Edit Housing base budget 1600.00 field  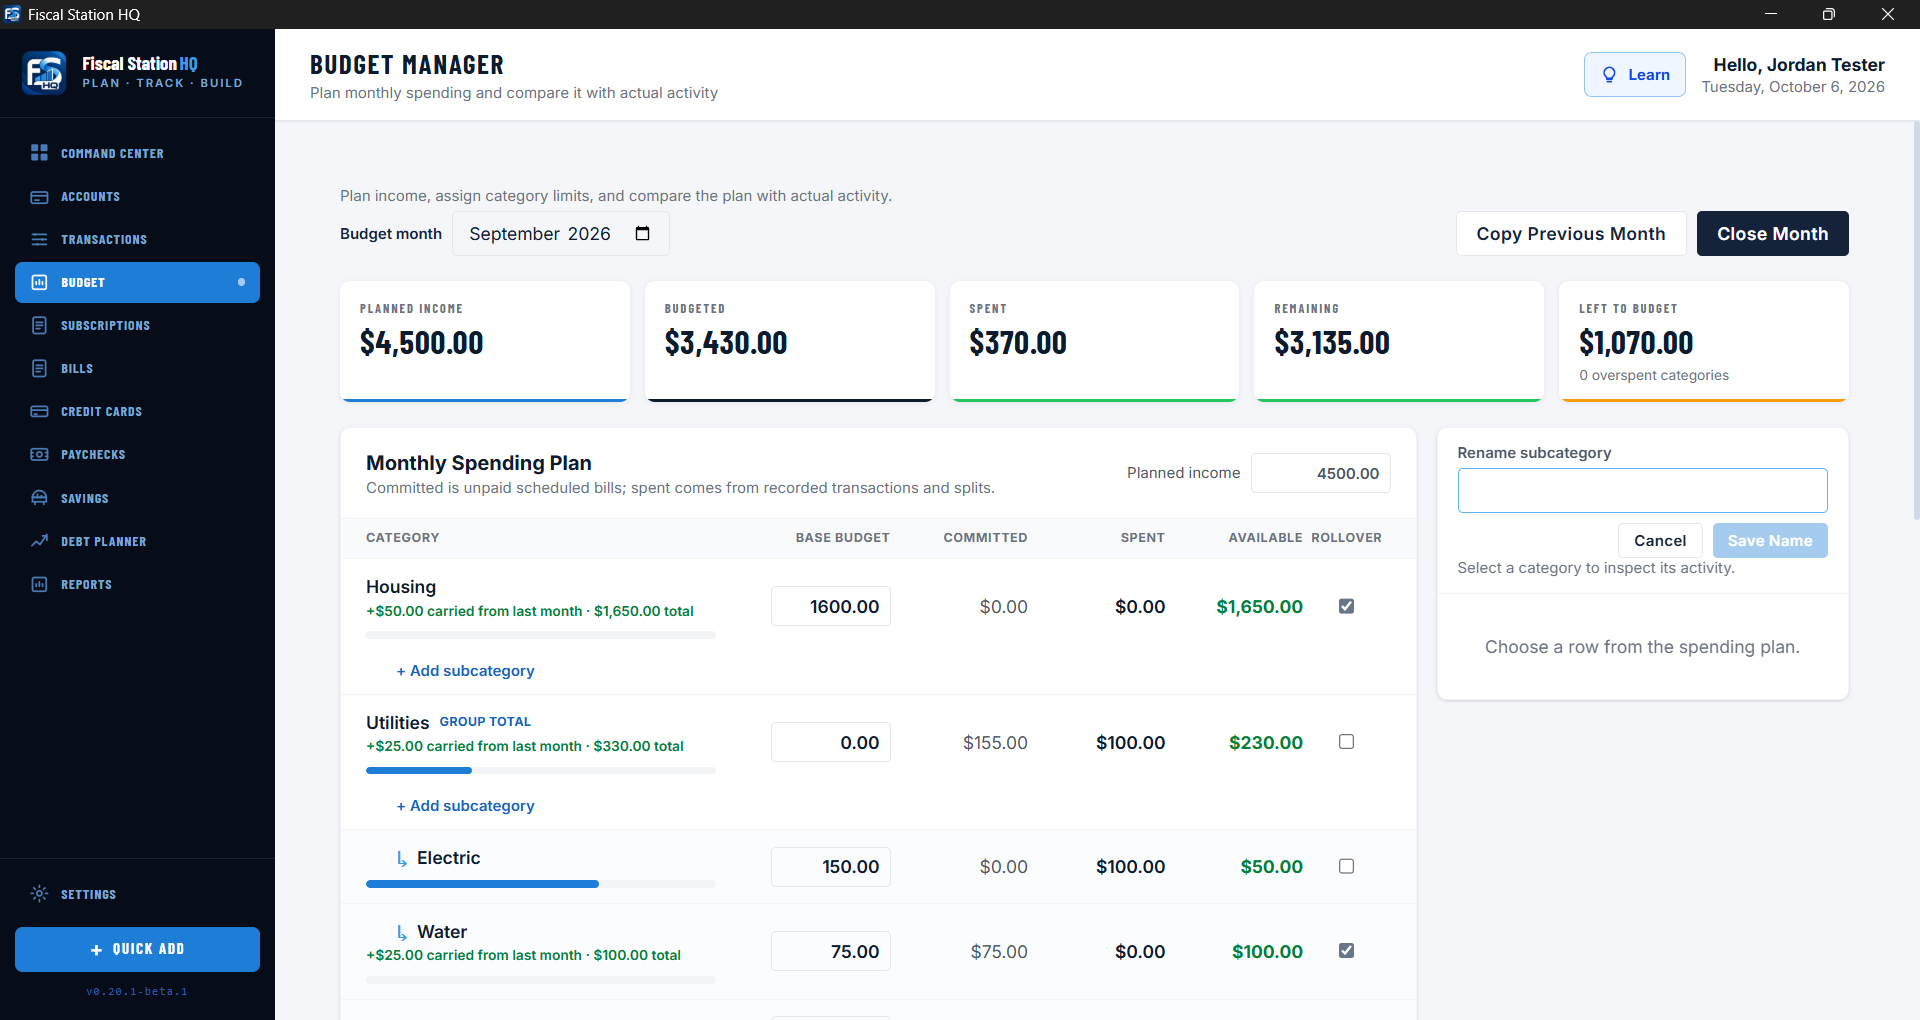click(831, 606)
